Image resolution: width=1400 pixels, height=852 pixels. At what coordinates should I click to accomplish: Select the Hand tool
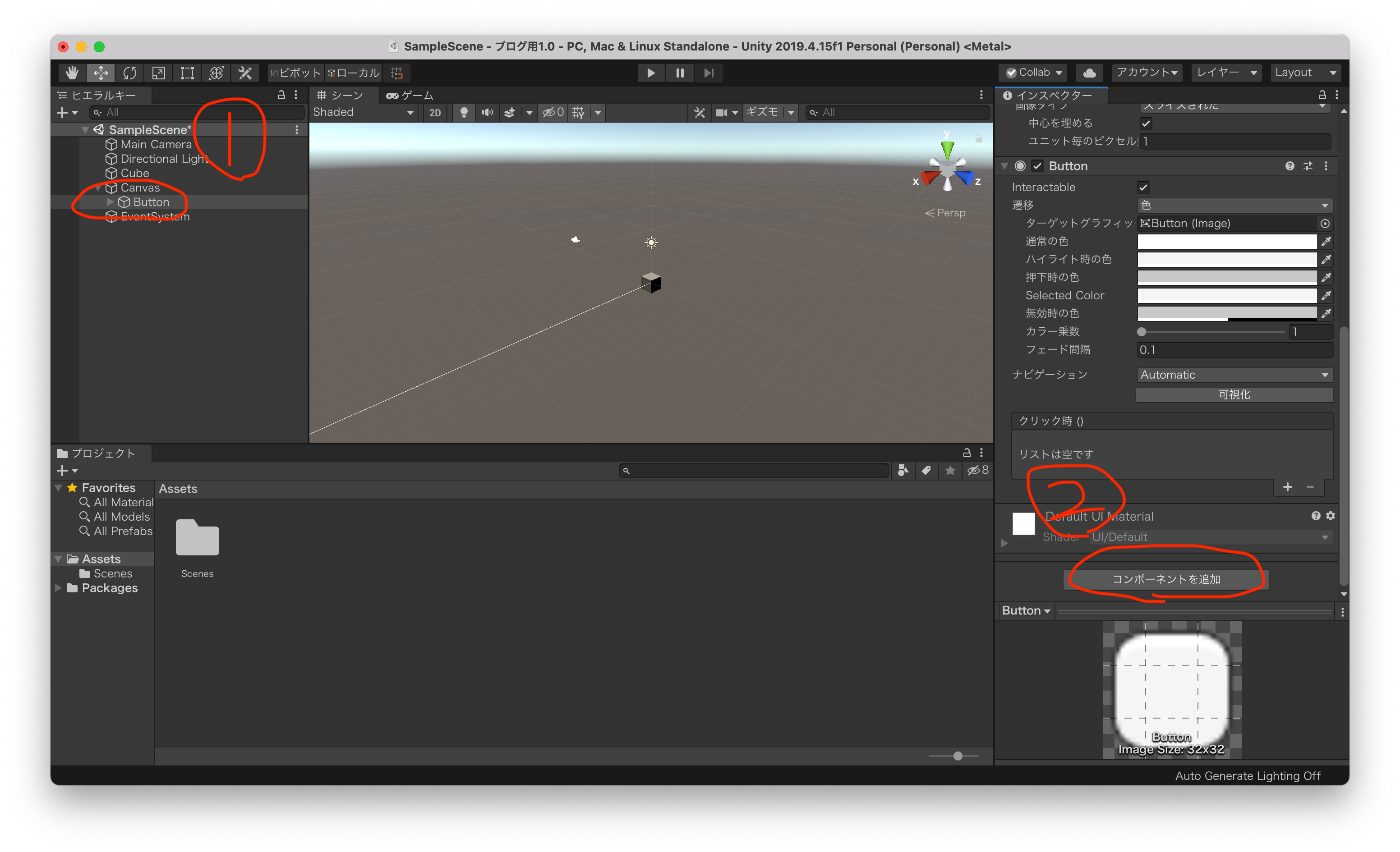click(x=72, y=73)
